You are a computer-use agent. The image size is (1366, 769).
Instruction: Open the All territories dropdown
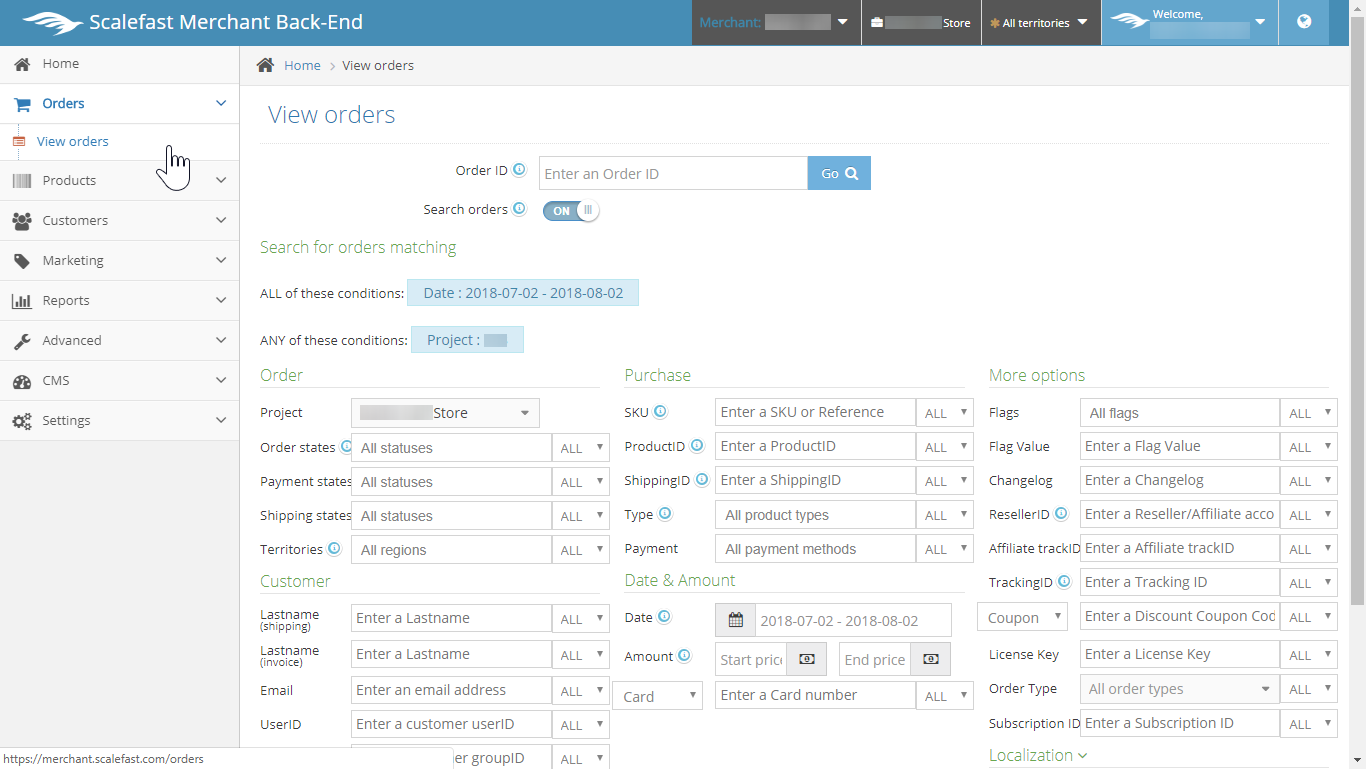coord(1042,23)
